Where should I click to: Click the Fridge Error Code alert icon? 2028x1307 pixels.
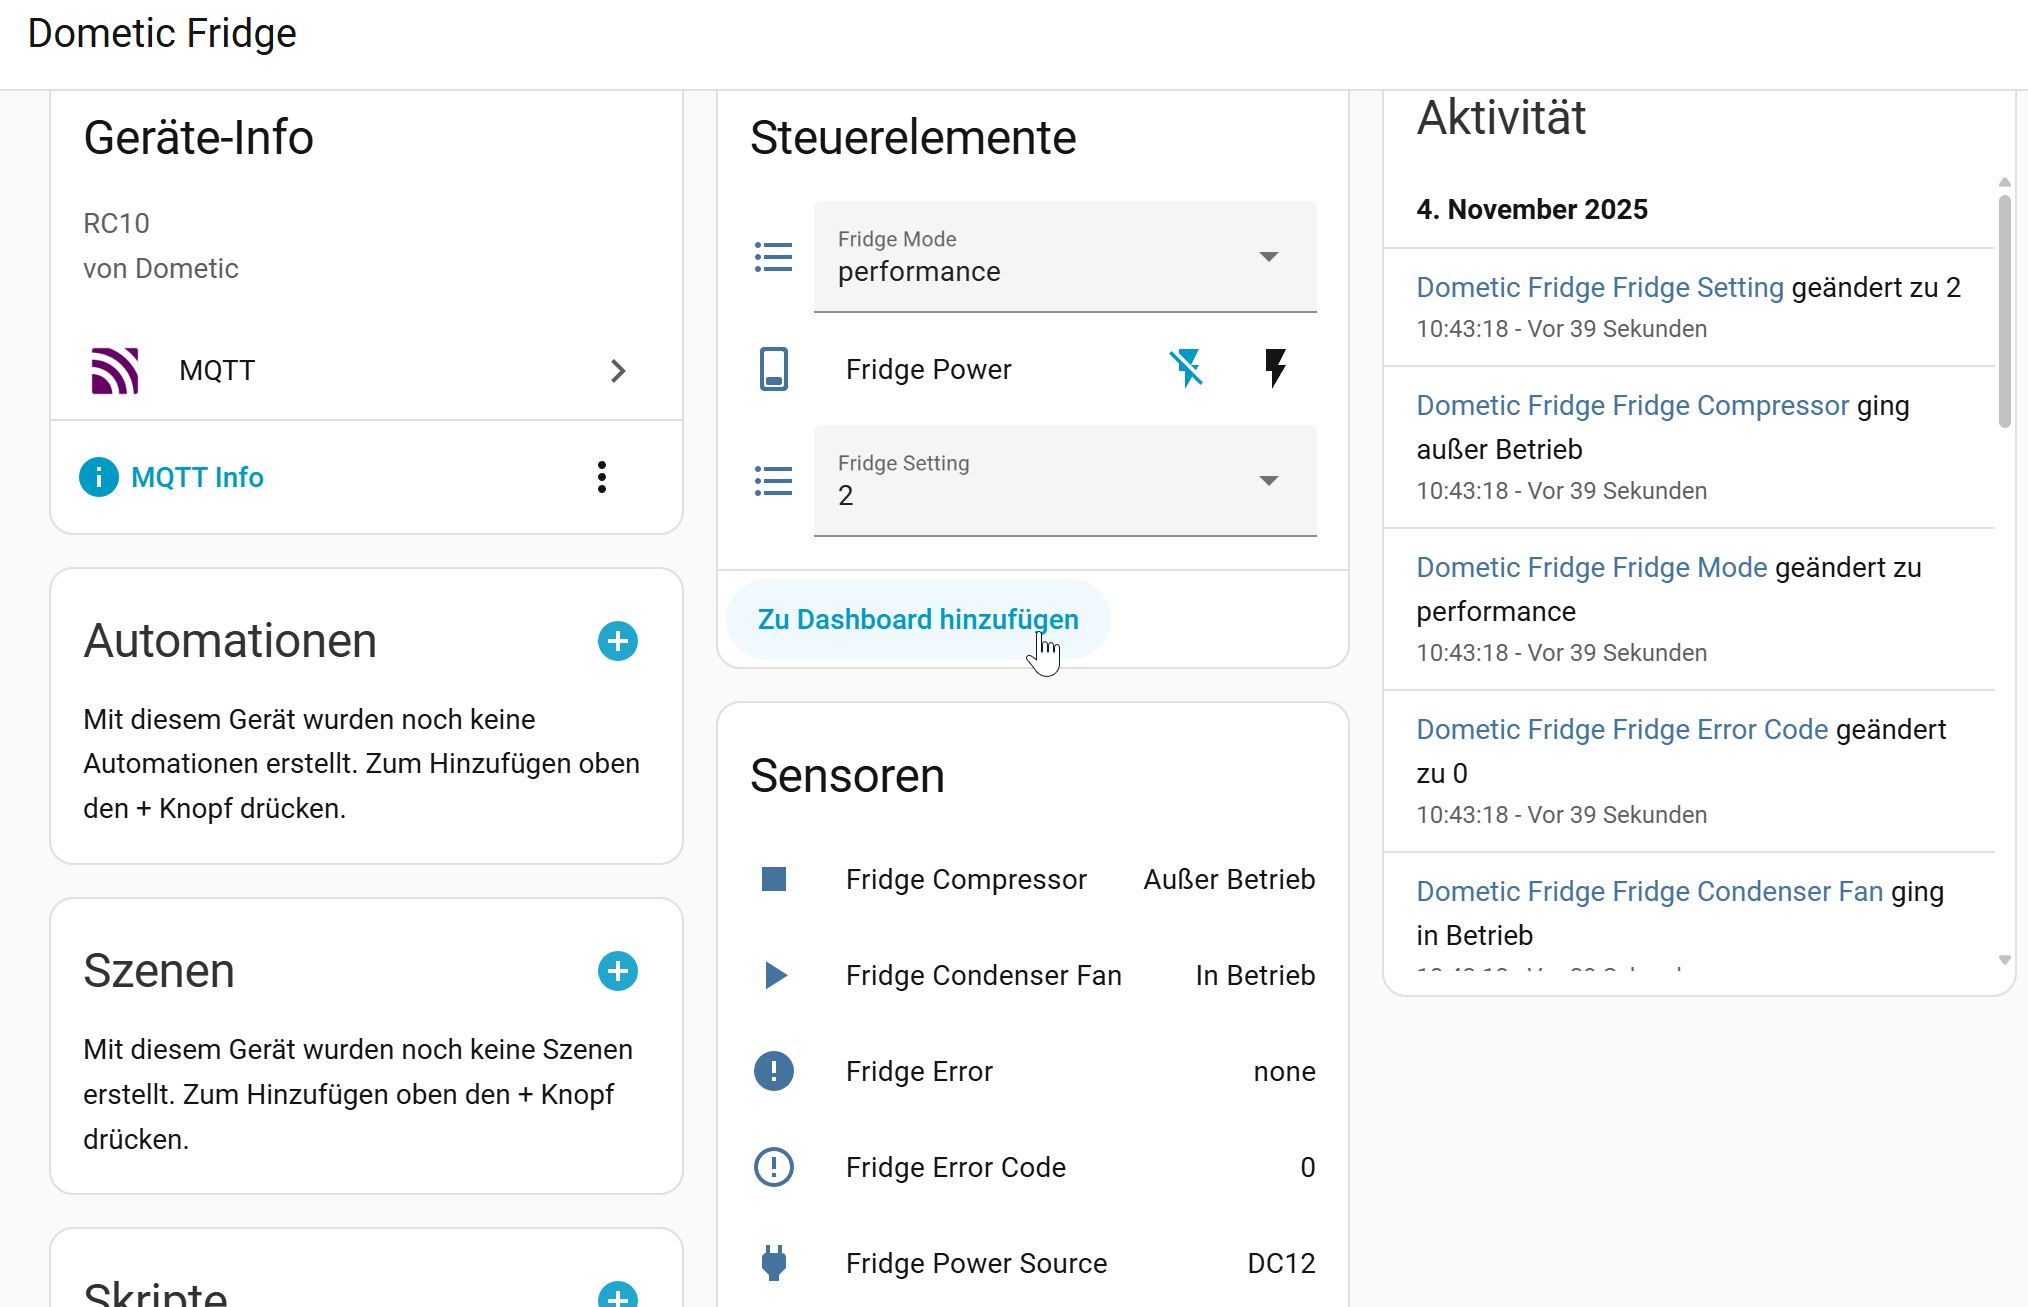coord(773,1167)
